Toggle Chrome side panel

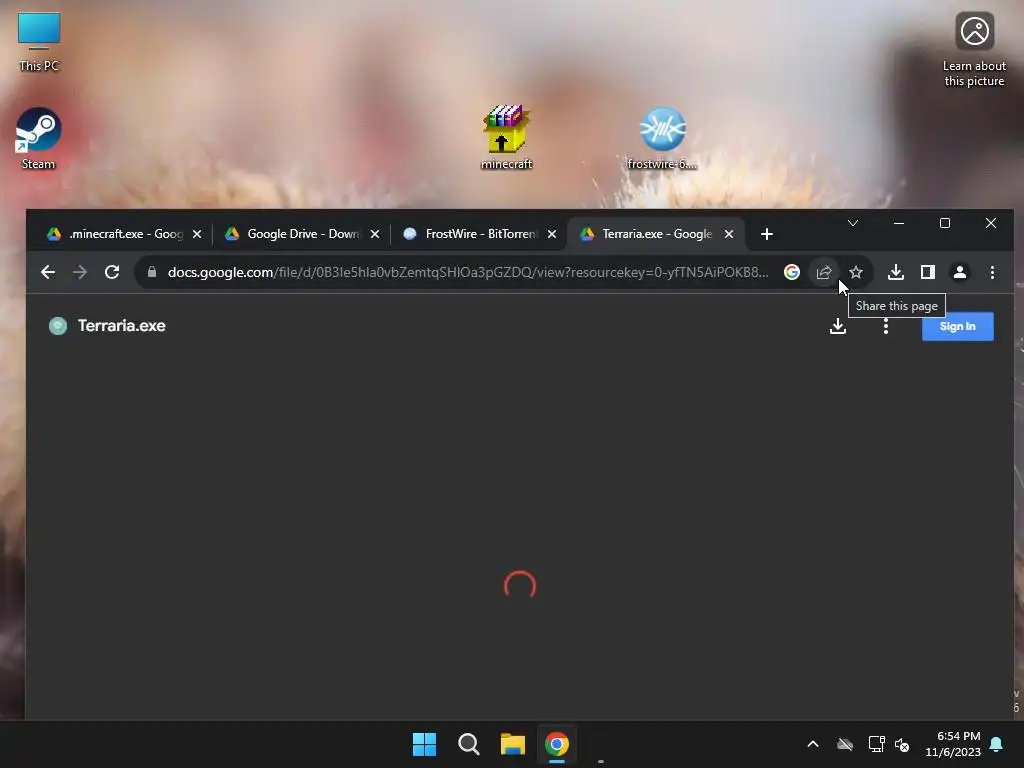click(927, 272)
